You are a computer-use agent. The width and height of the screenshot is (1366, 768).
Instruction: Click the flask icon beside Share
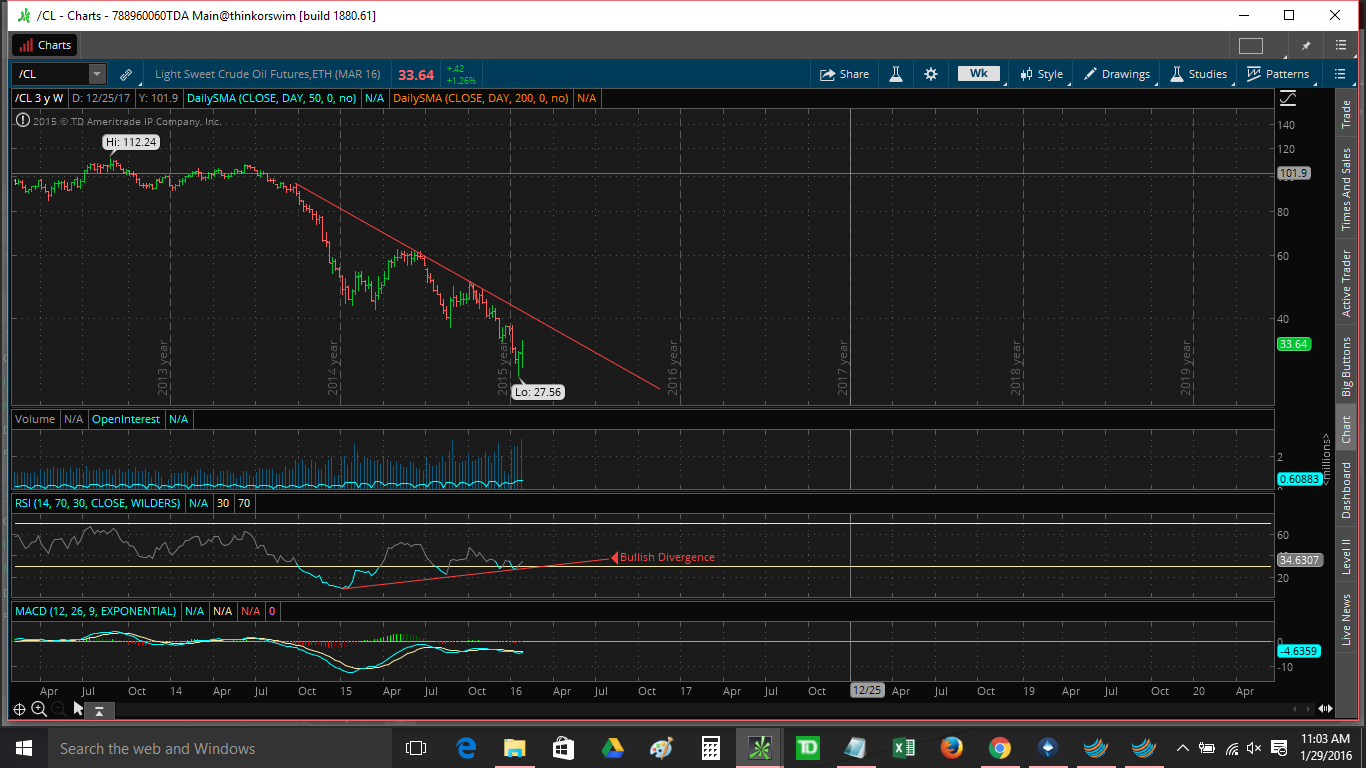click(897, 74)
